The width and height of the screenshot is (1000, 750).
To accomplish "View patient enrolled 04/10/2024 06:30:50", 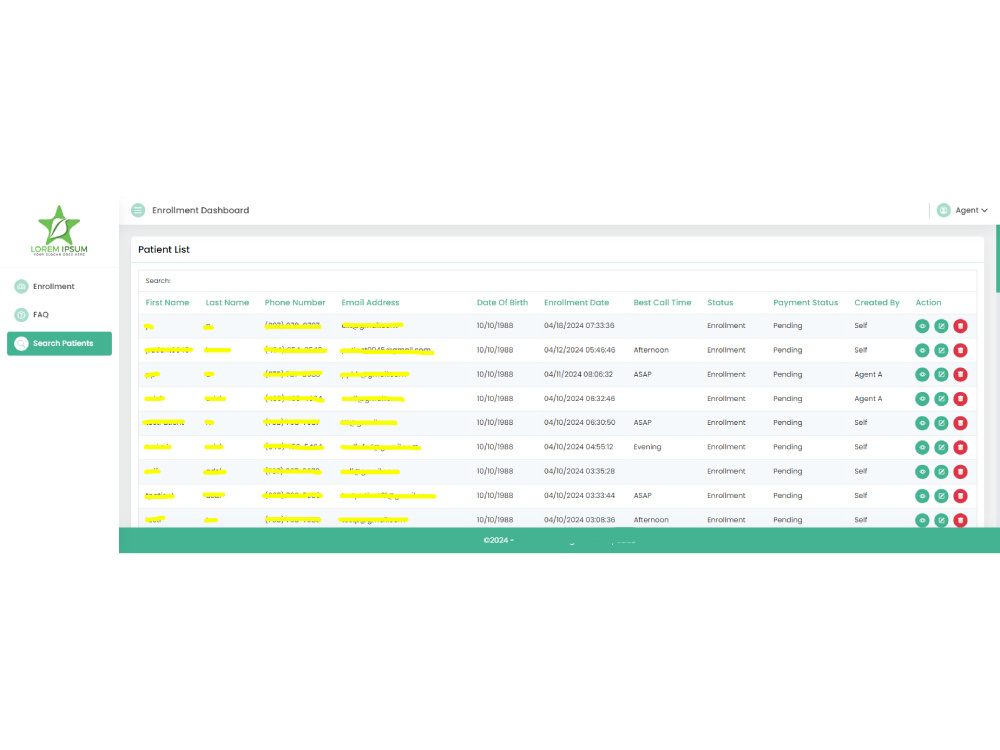I will pos(922,423).
